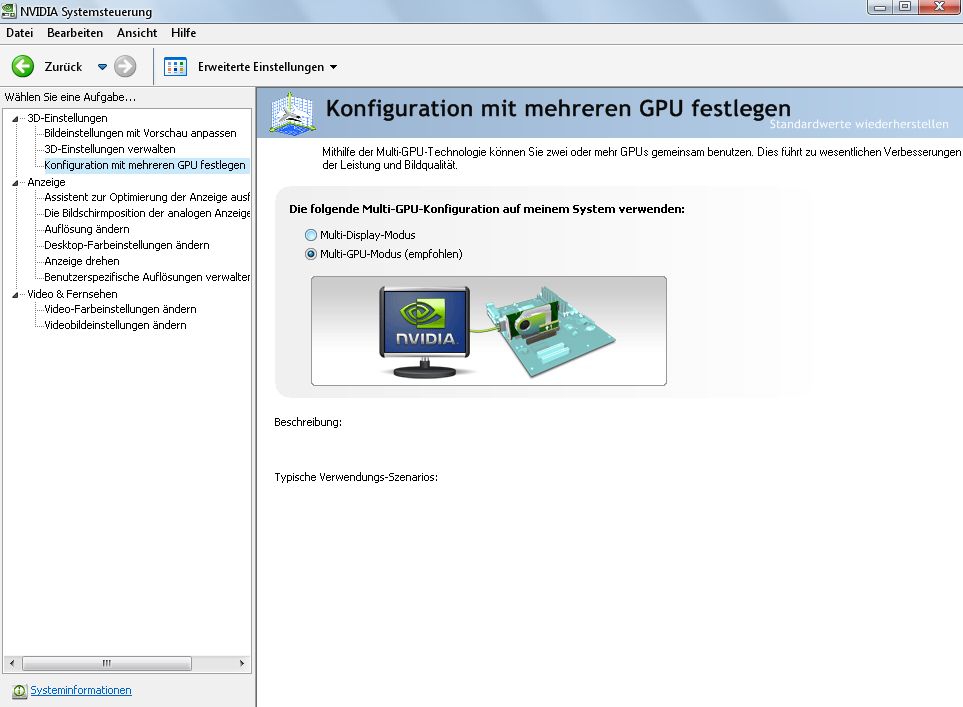Viewport: 963px width, 707px height.
Task: Click the 3D-Einstellungen category label
Action: pos(67,117)
